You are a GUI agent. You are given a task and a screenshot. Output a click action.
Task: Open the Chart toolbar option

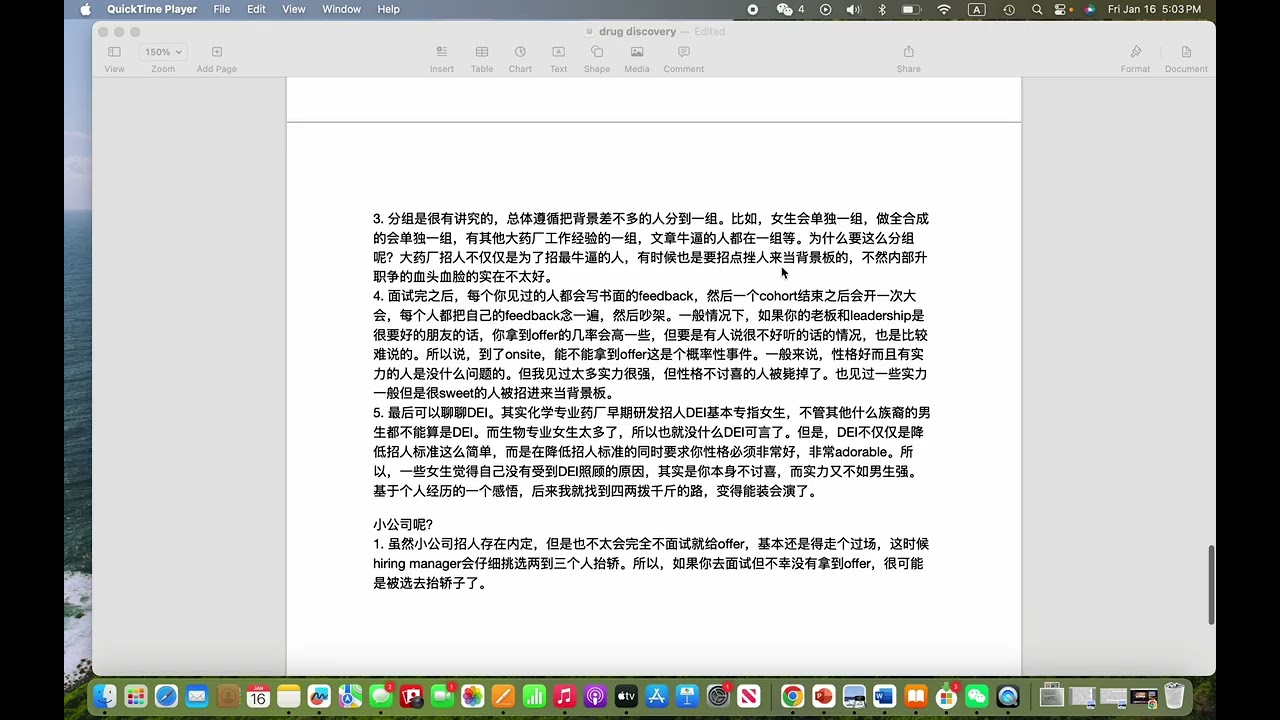click(x=520, y=58)
